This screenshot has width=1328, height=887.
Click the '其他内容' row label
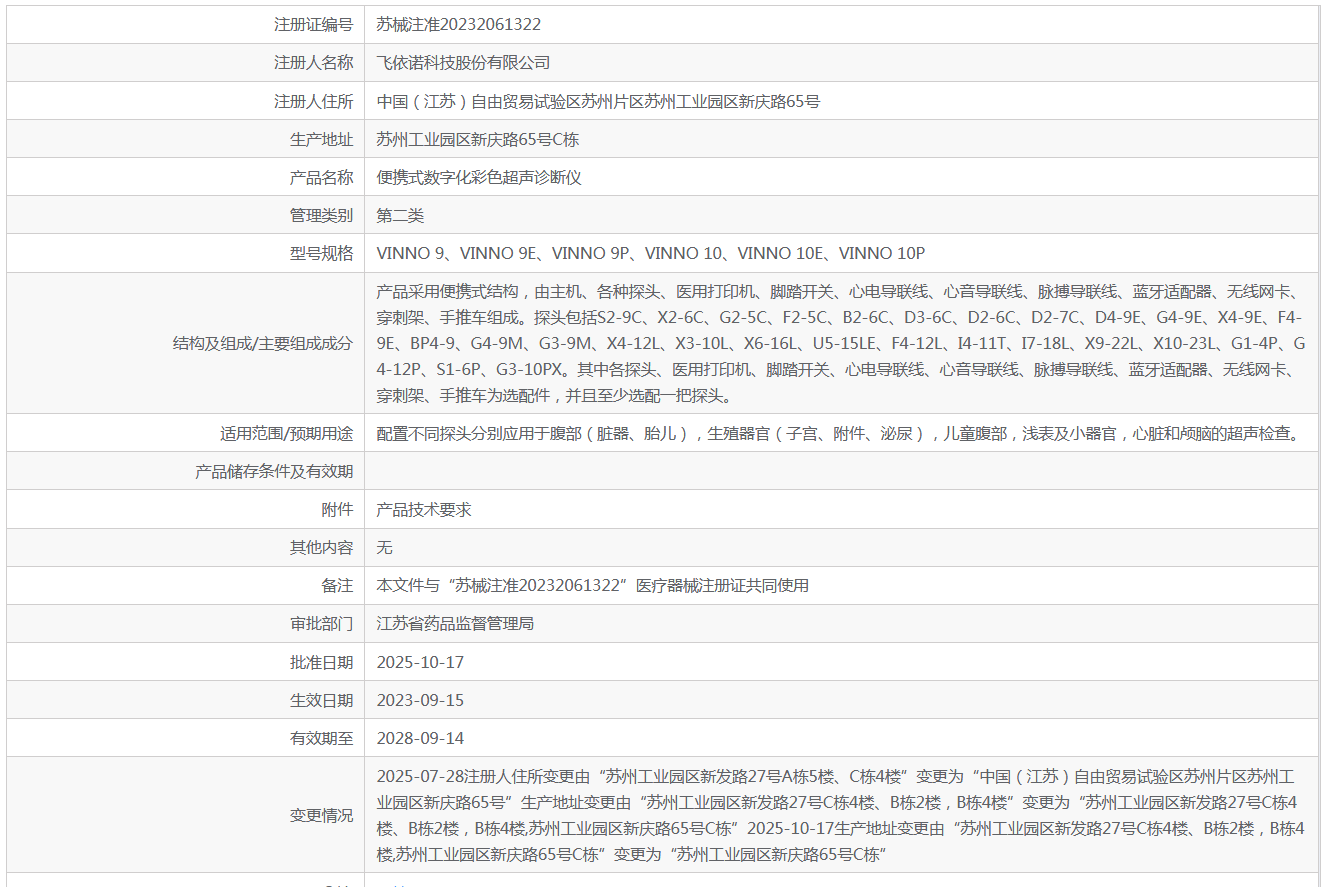click(321, 548)
